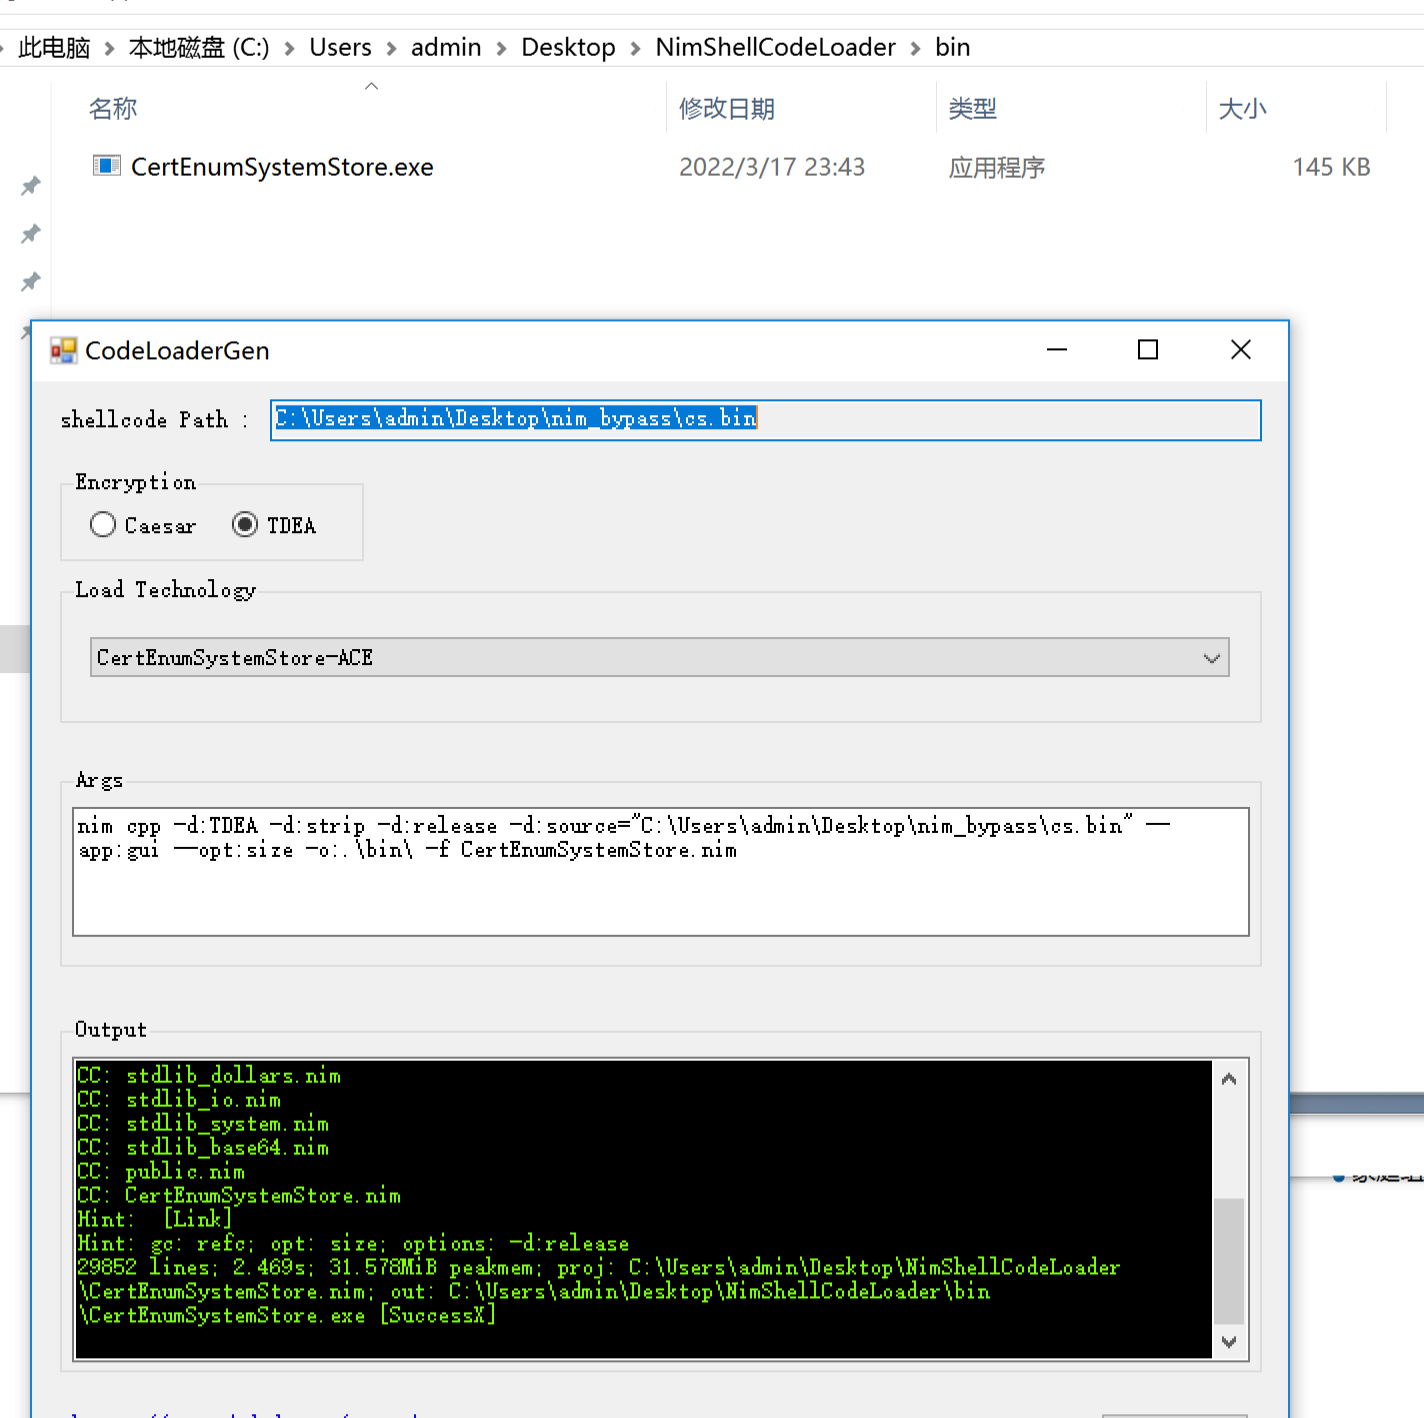Open Load Technology combo box
1424x1418 pixels.
click(x=659, y=658)
